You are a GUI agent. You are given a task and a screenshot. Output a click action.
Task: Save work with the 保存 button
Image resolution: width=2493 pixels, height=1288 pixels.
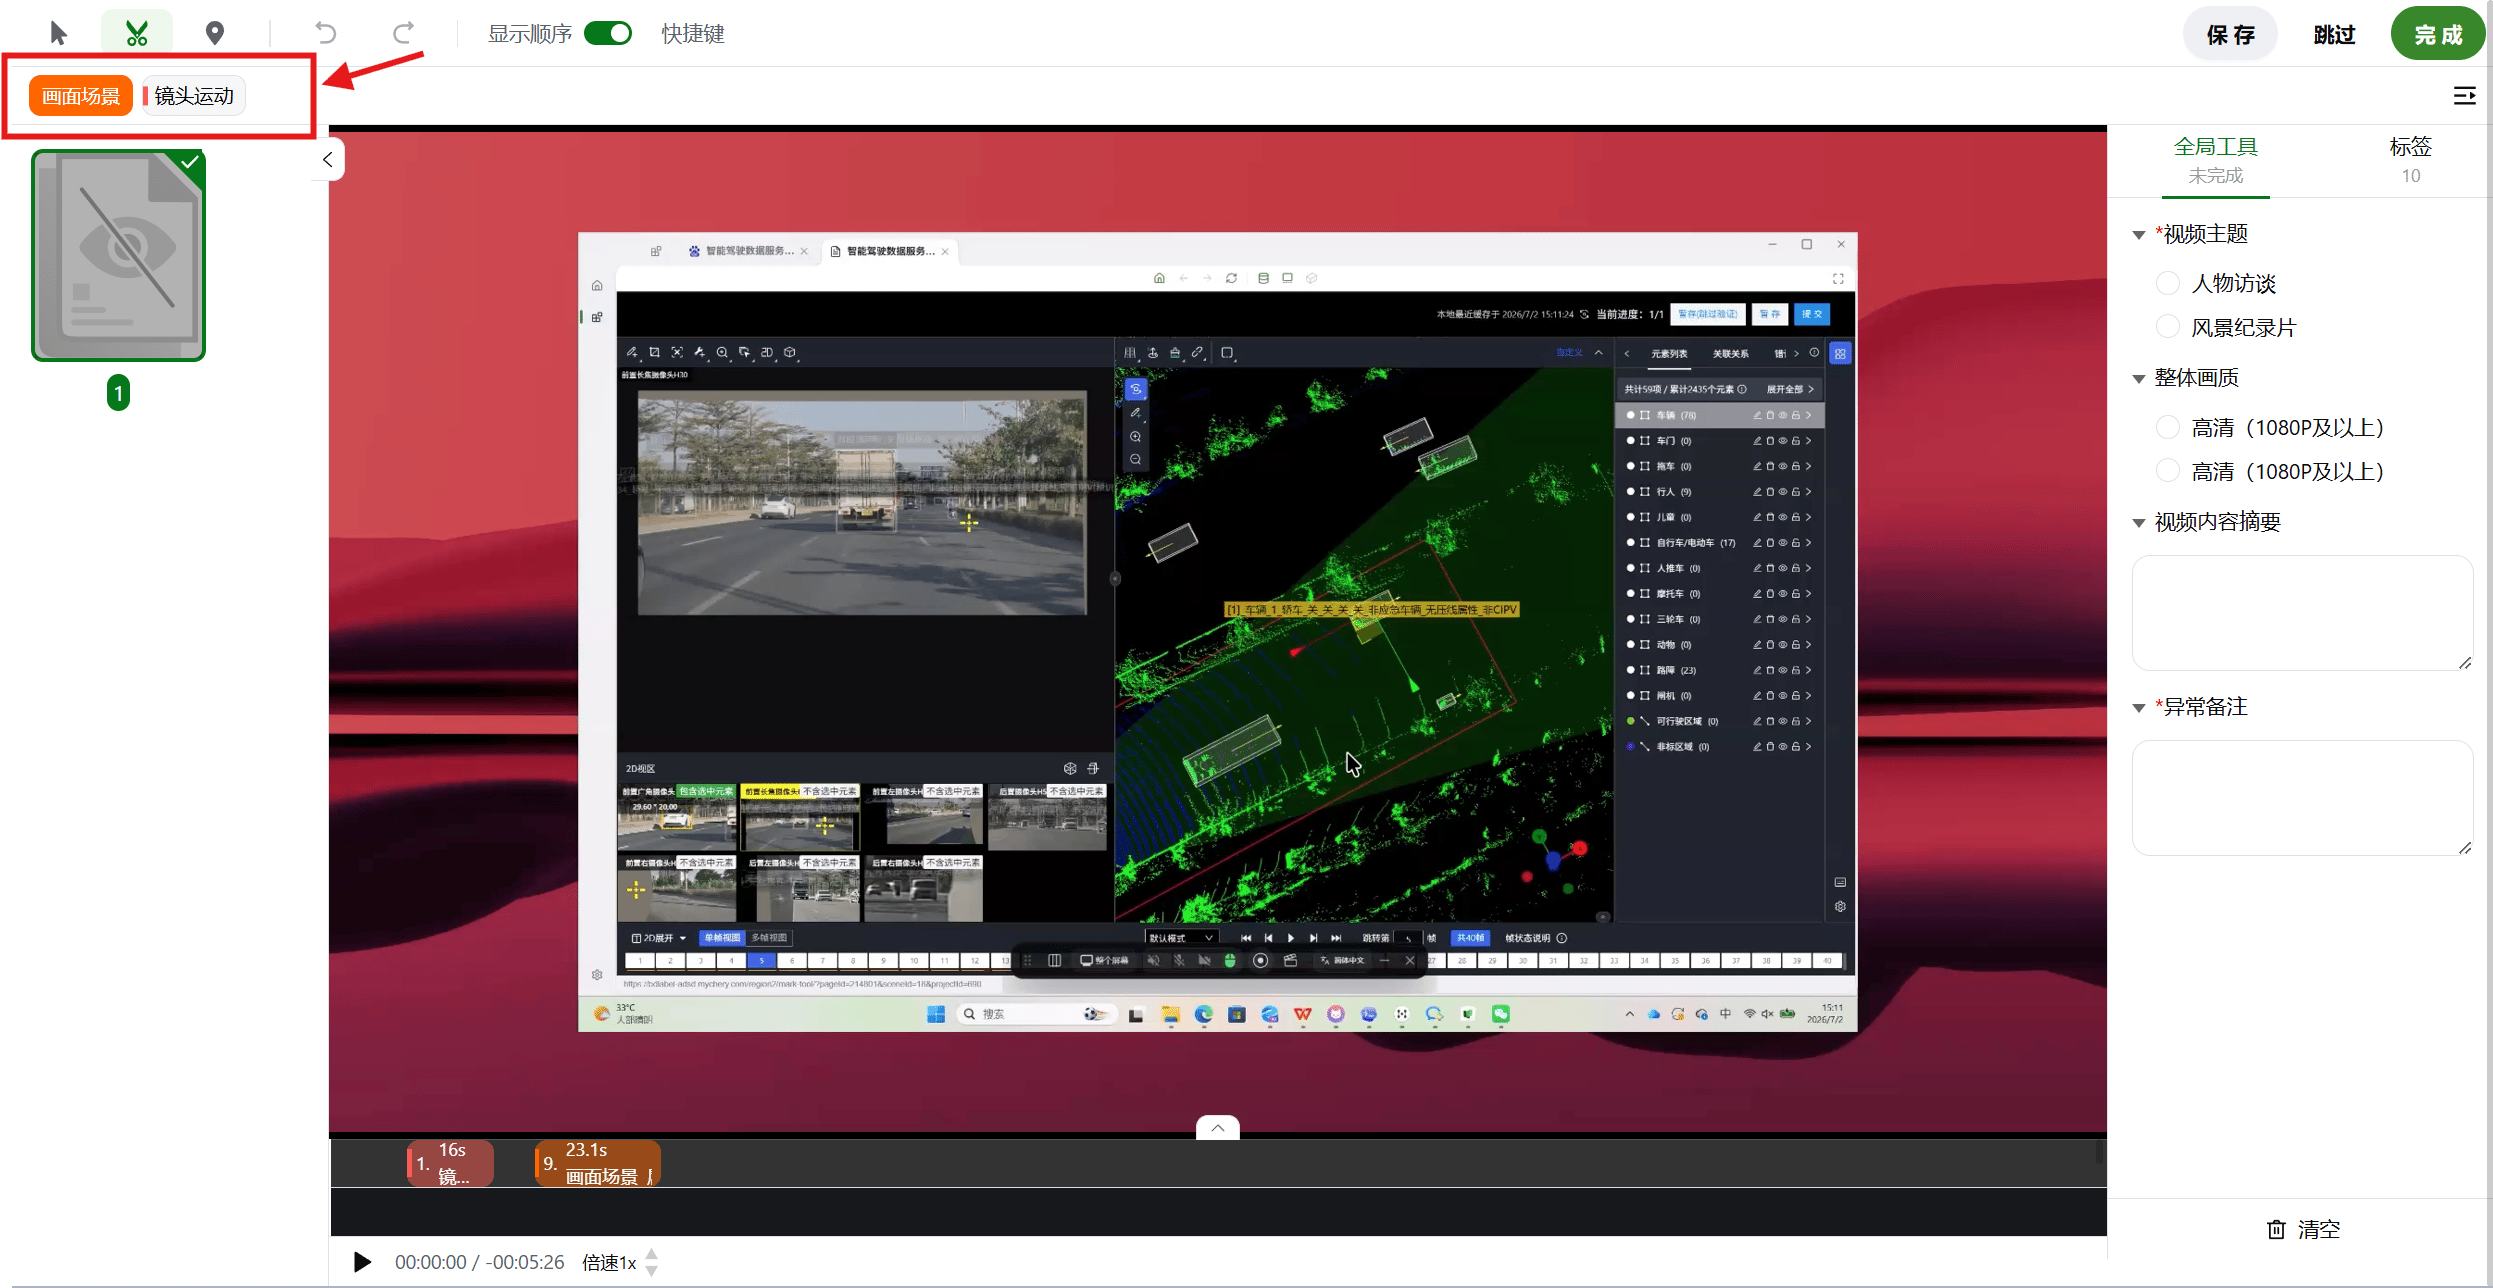point(2230,34)
